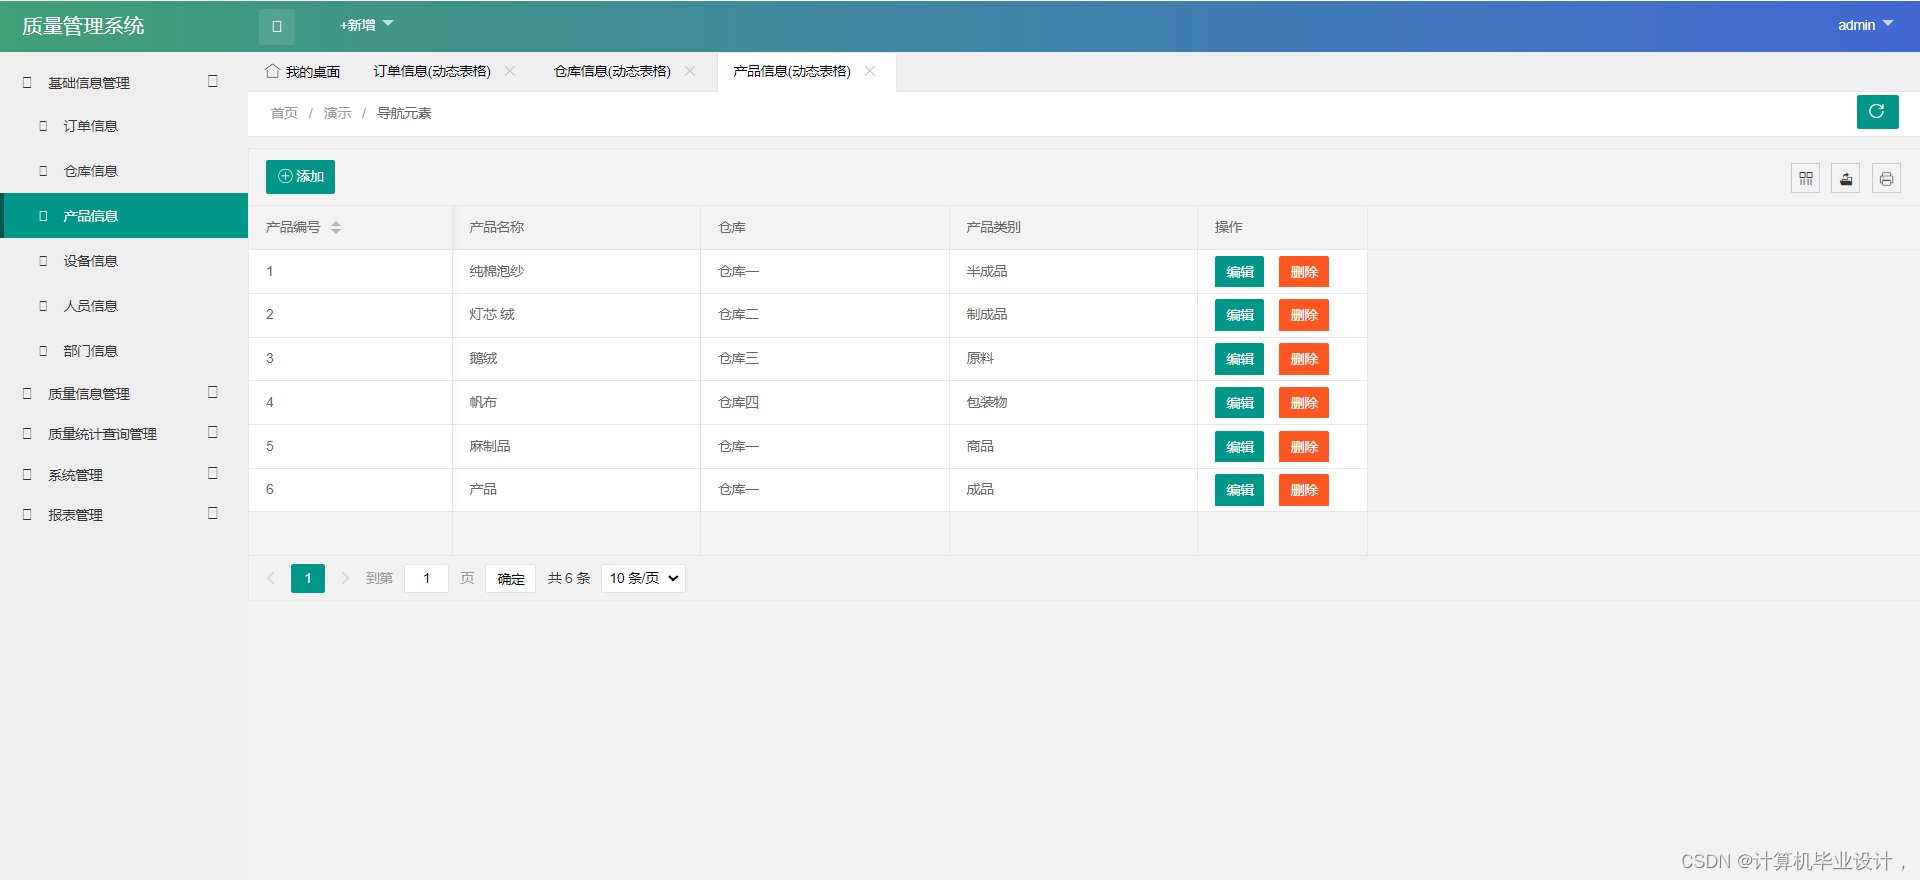Click icon beside 报表管理 menu
The width and height of the screenshot is (1920, 880).
pos(27,515)
